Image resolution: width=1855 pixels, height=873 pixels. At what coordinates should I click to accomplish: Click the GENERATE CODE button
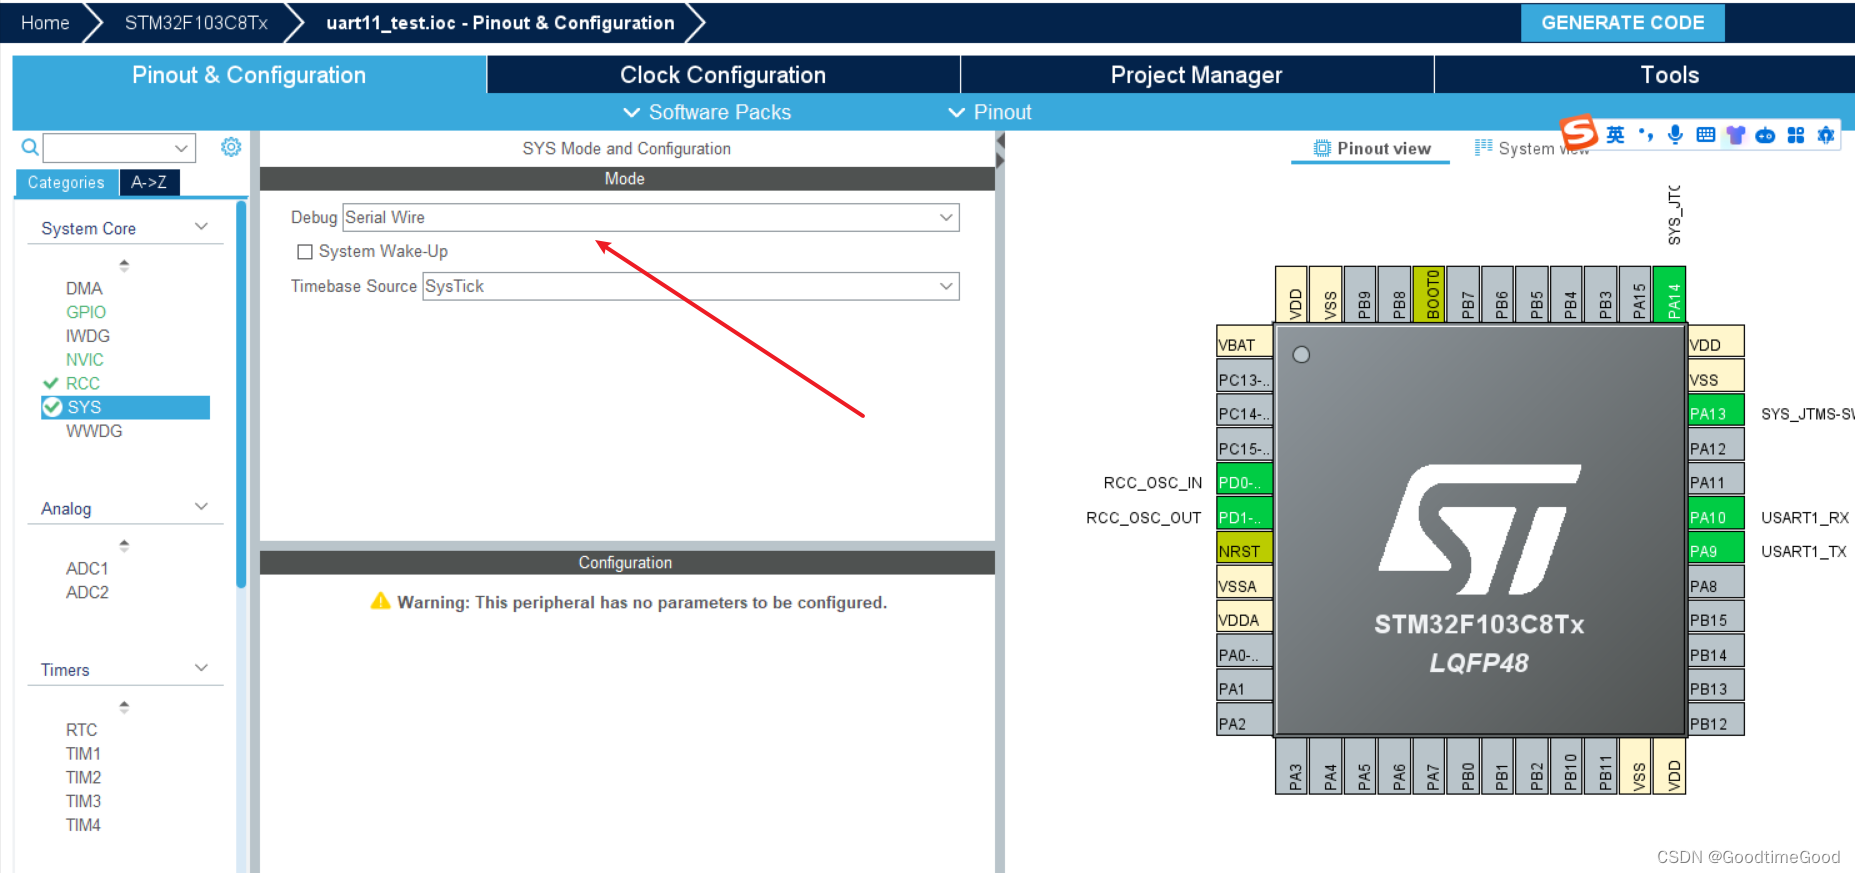(x=1622, y=22)
